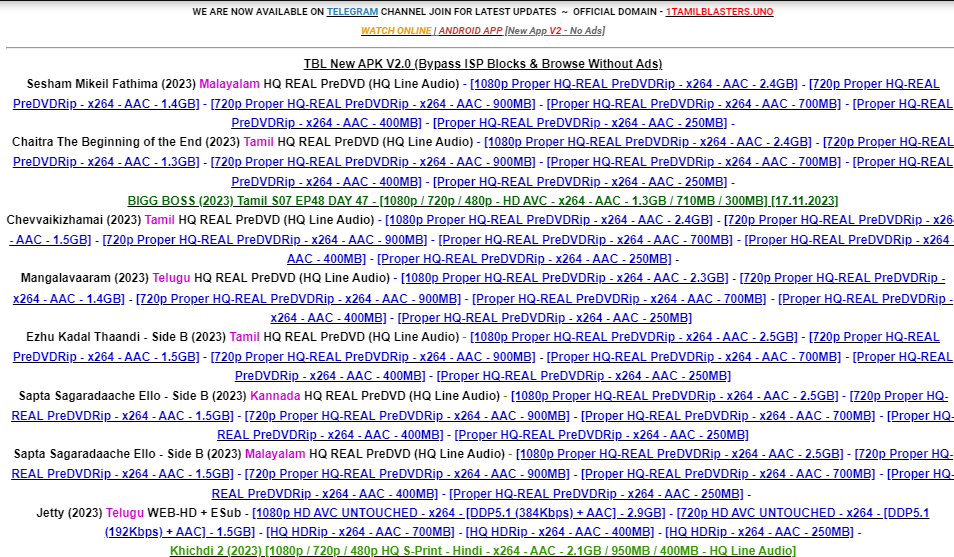Open Jetty HQ HDRip 250MB link
Screen dimensions: 954x557
click(x=759, y=532)
